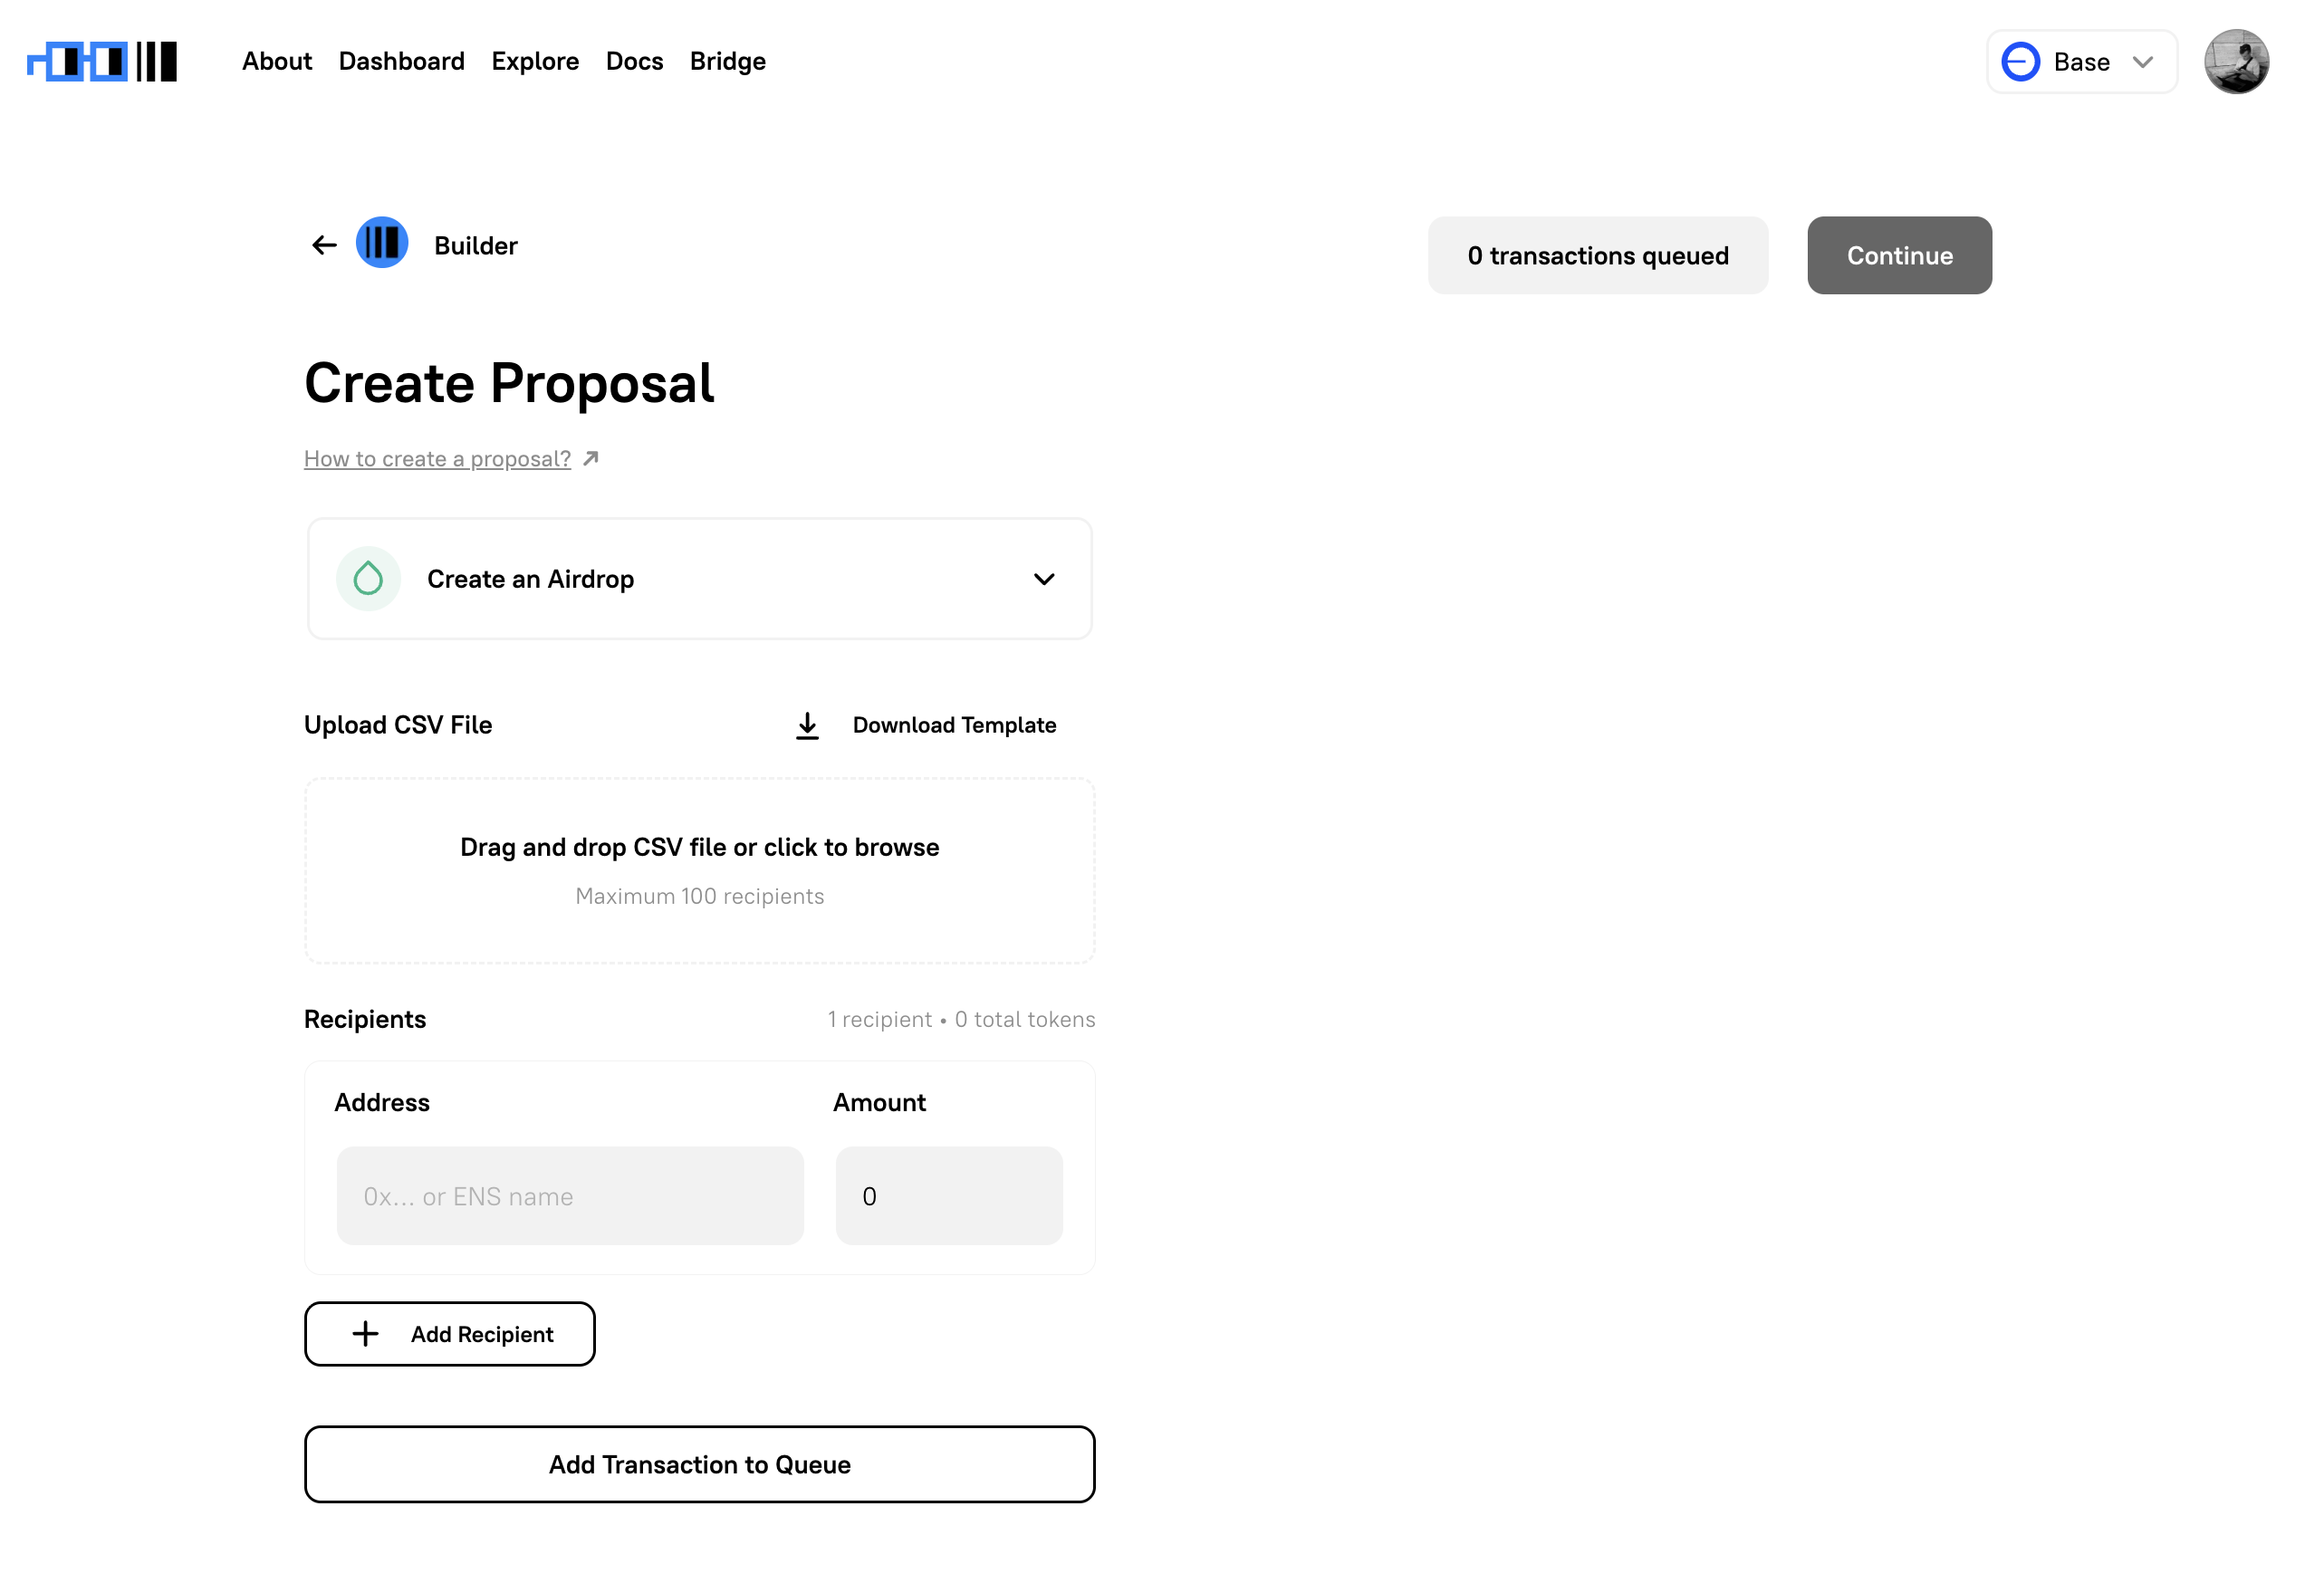Click the Base network circle icon
Screen dimensions: 2324x1583
click(x=2020, y=62)
